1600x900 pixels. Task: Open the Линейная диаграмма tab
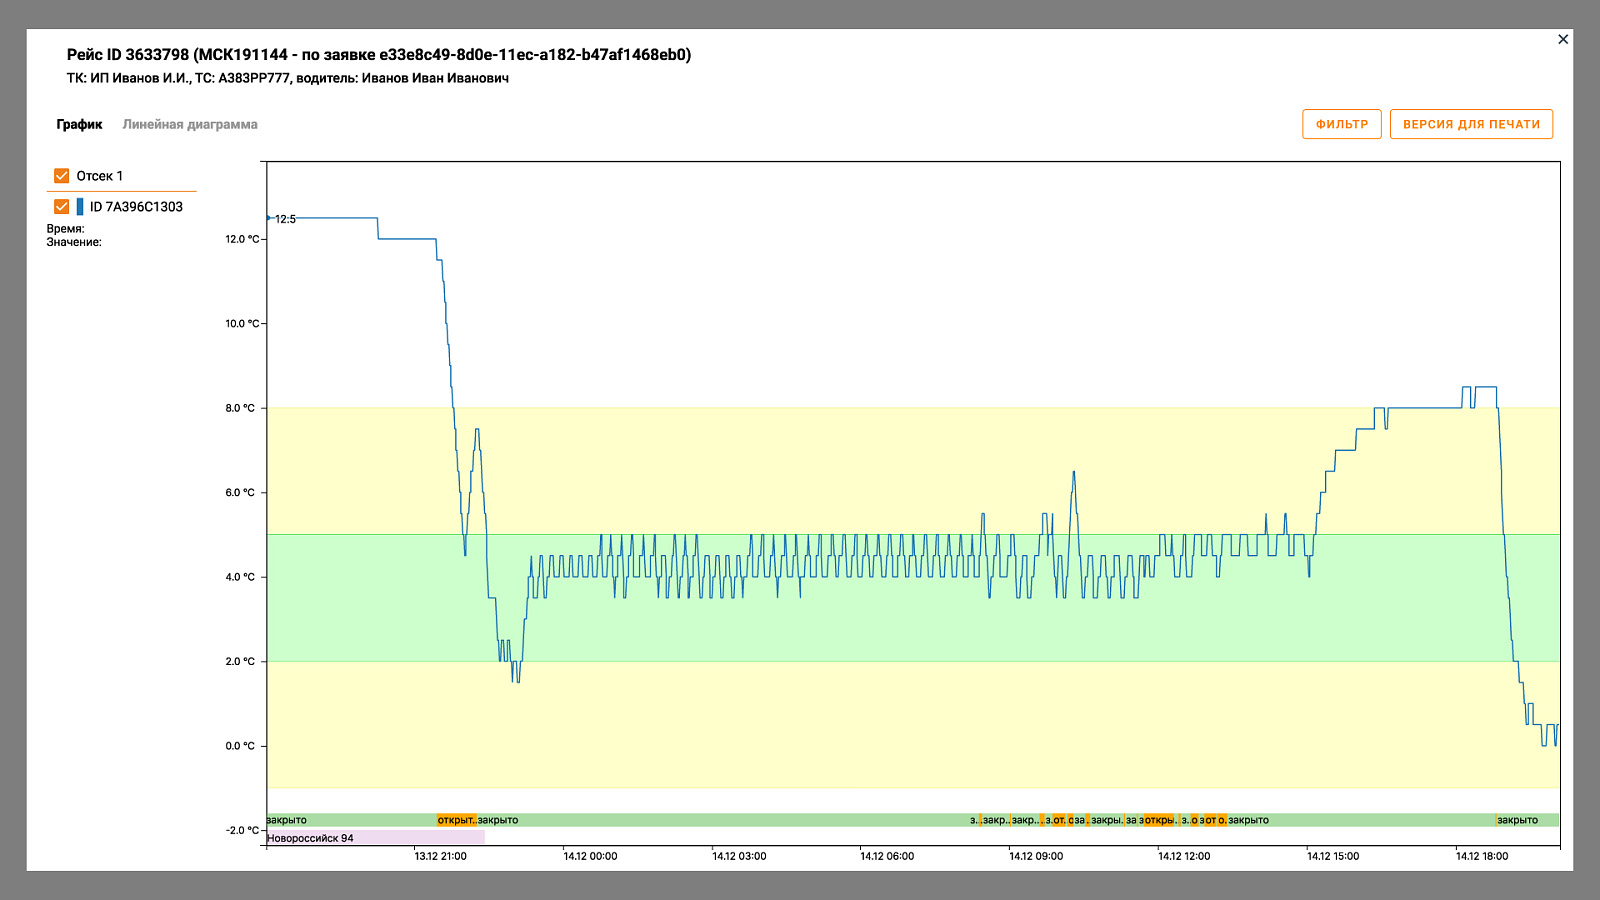click(x=190, y=125)
